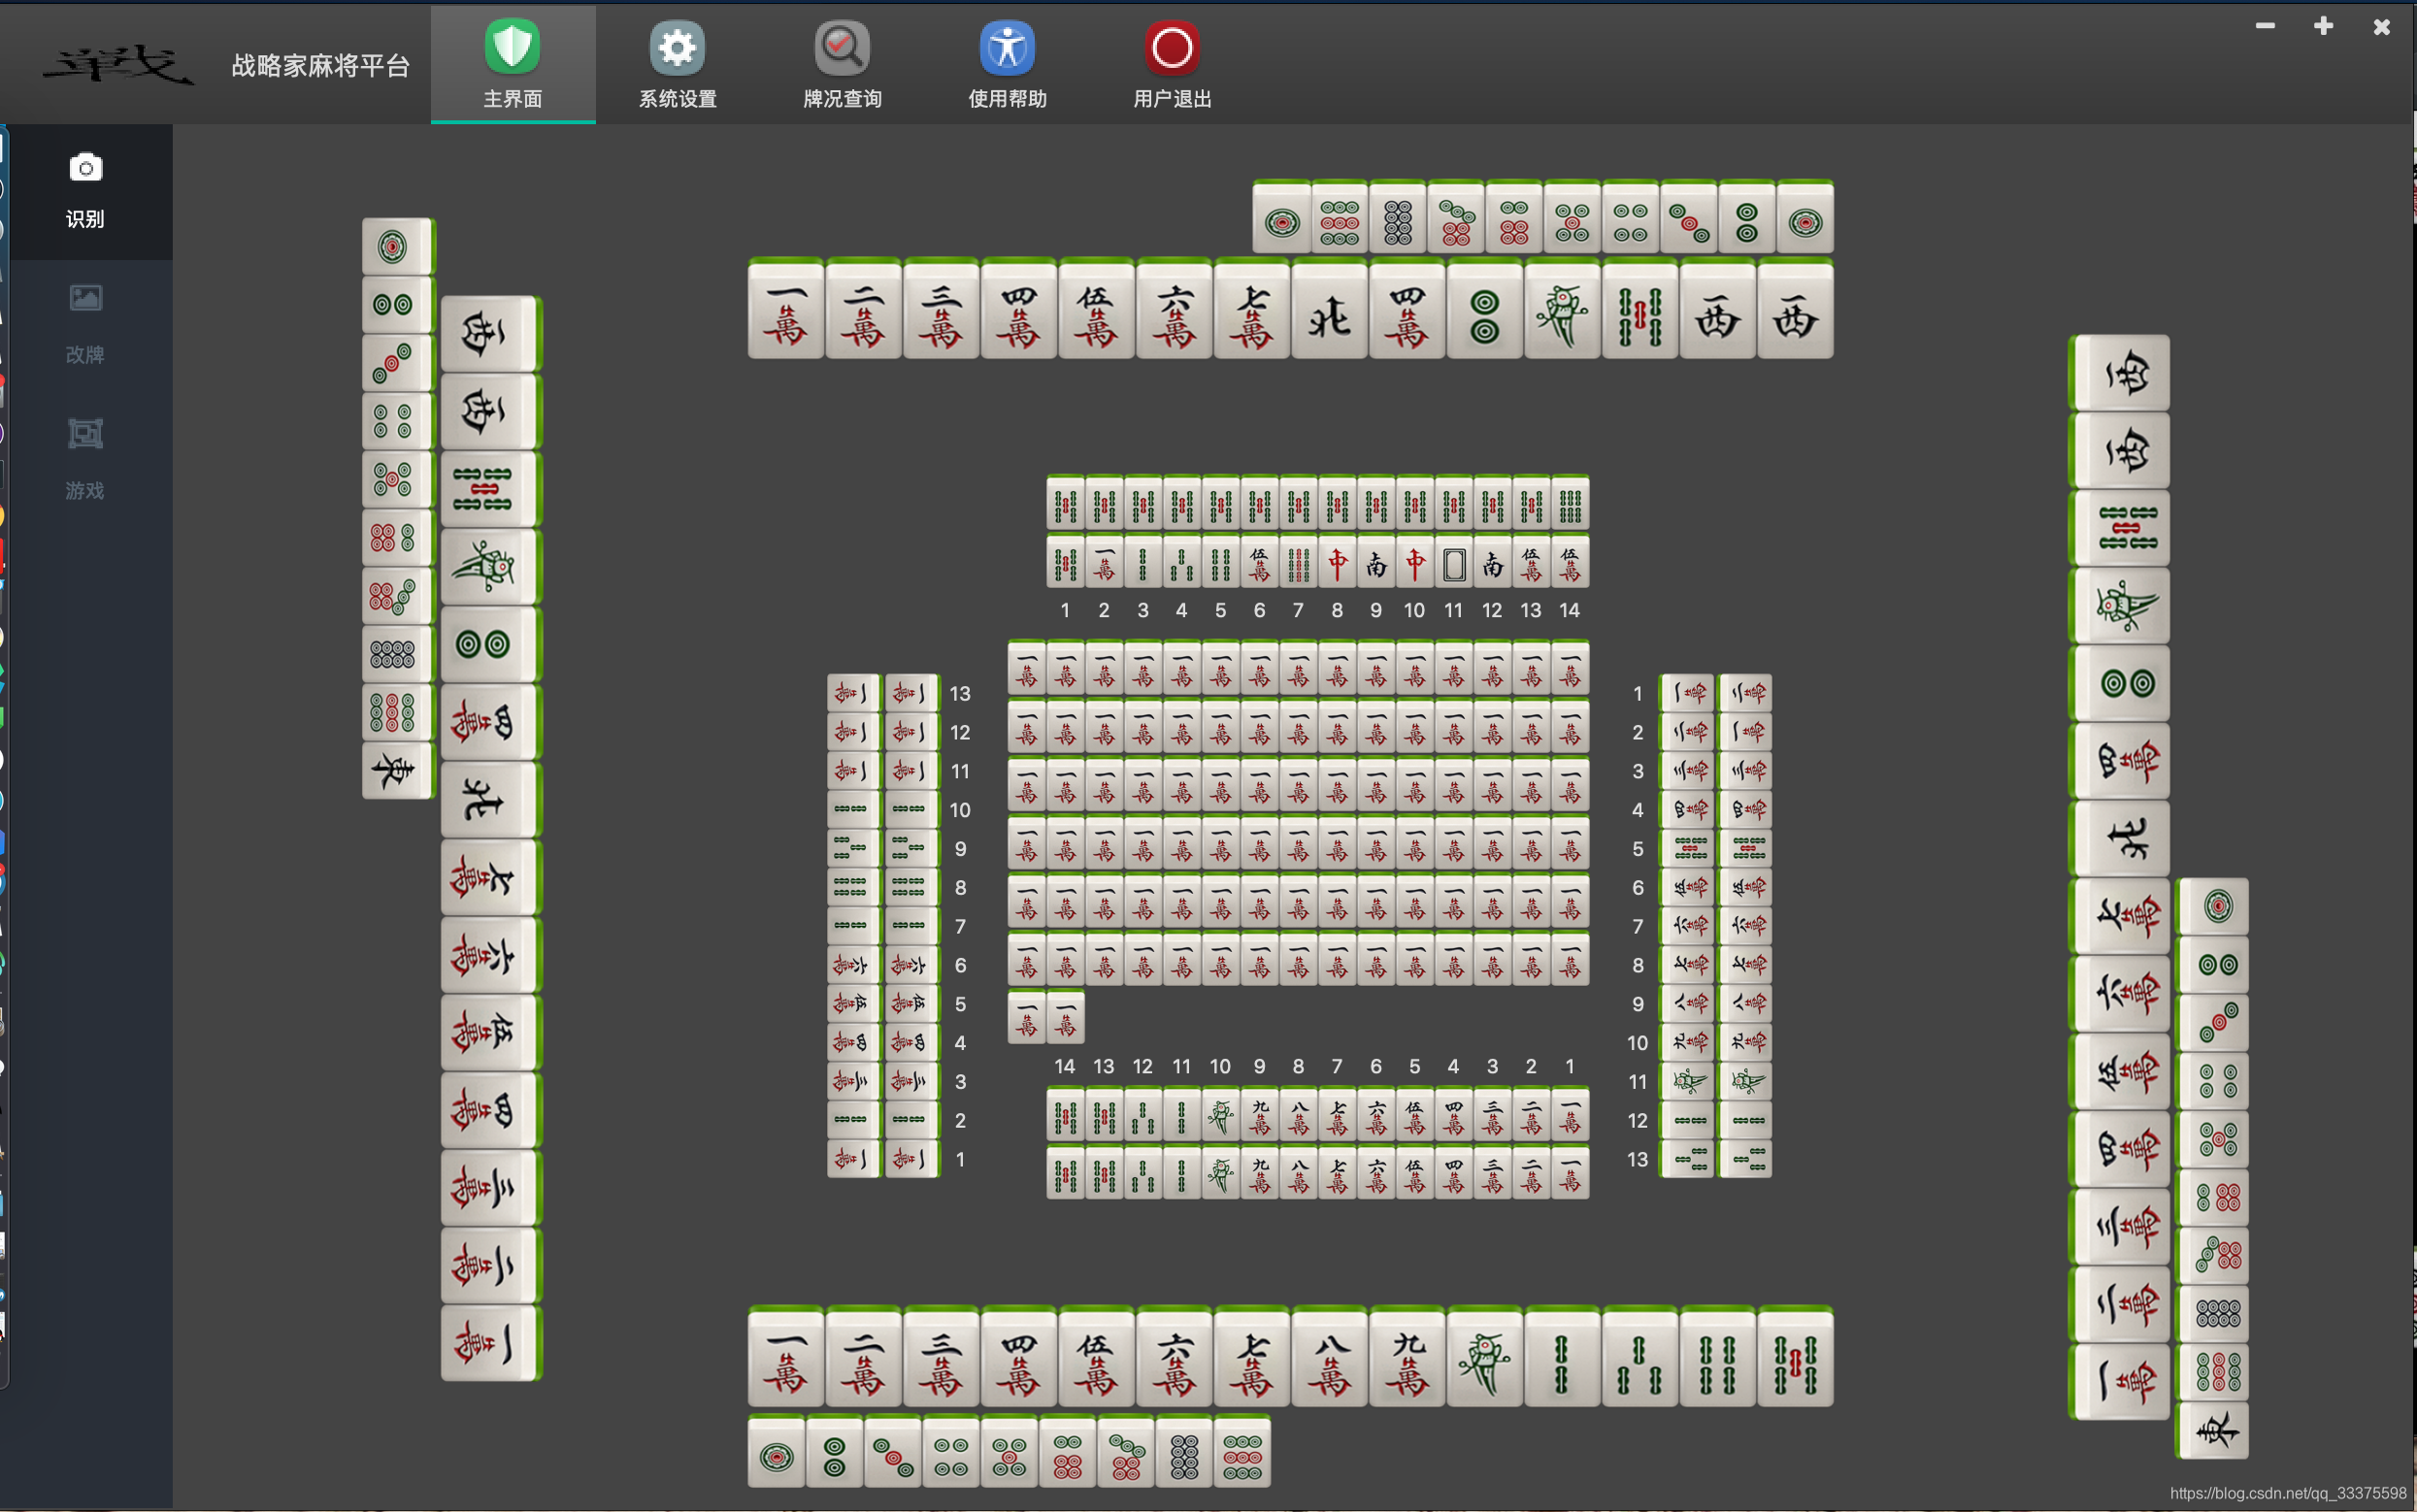Click the 東 tile at bottom right column

pos(2216,1431)
